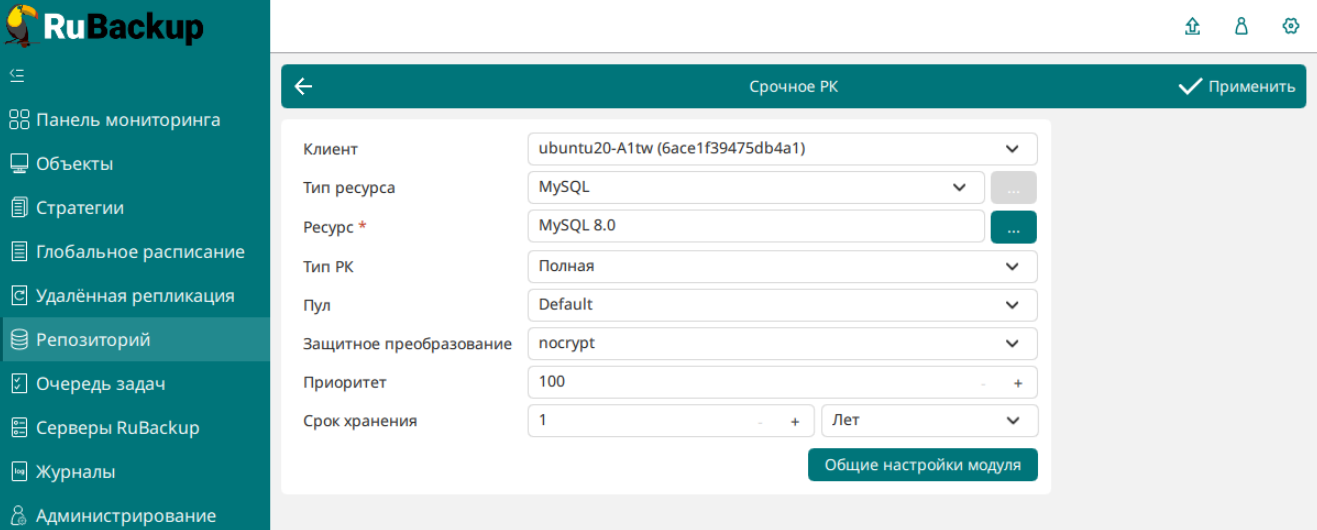This screenshot has height=530, width=1317.
Task: Click Общие настройки модуля button
Action: tap(922, 465)
